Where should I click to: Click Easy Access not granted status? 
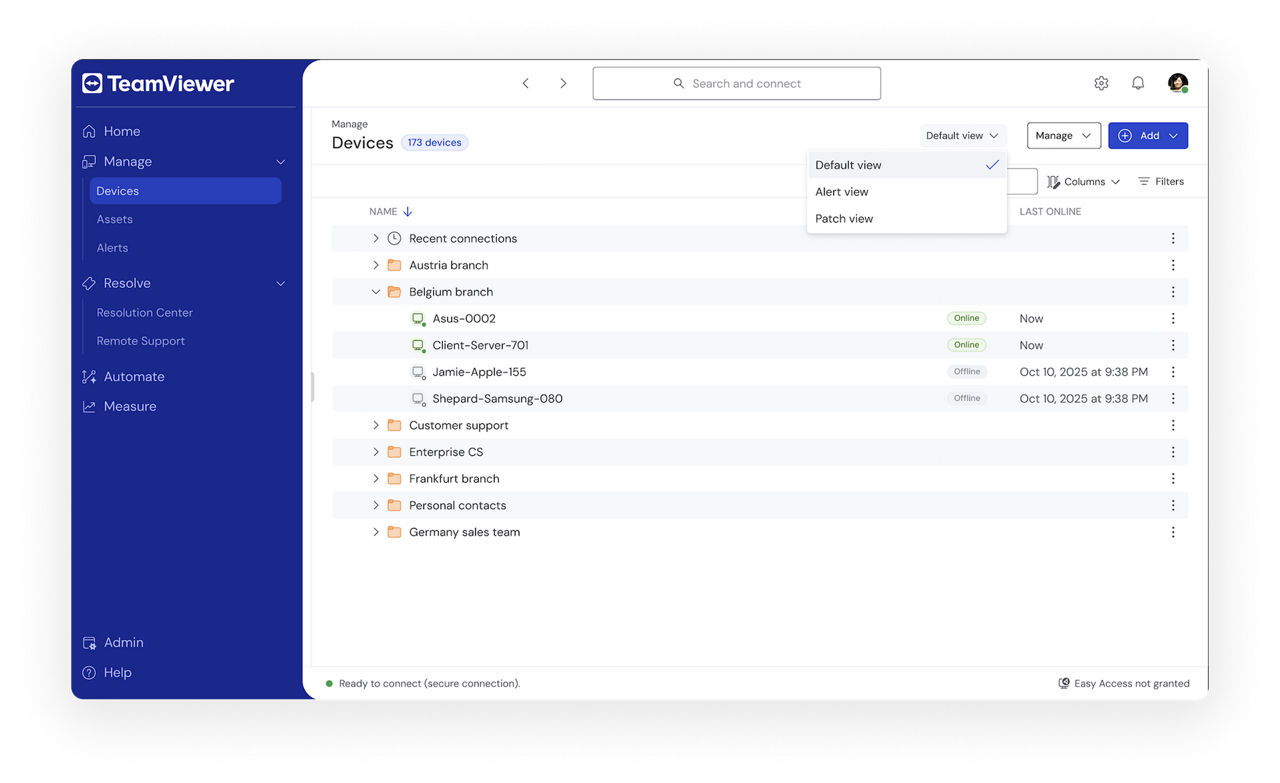click(1124, 684)
